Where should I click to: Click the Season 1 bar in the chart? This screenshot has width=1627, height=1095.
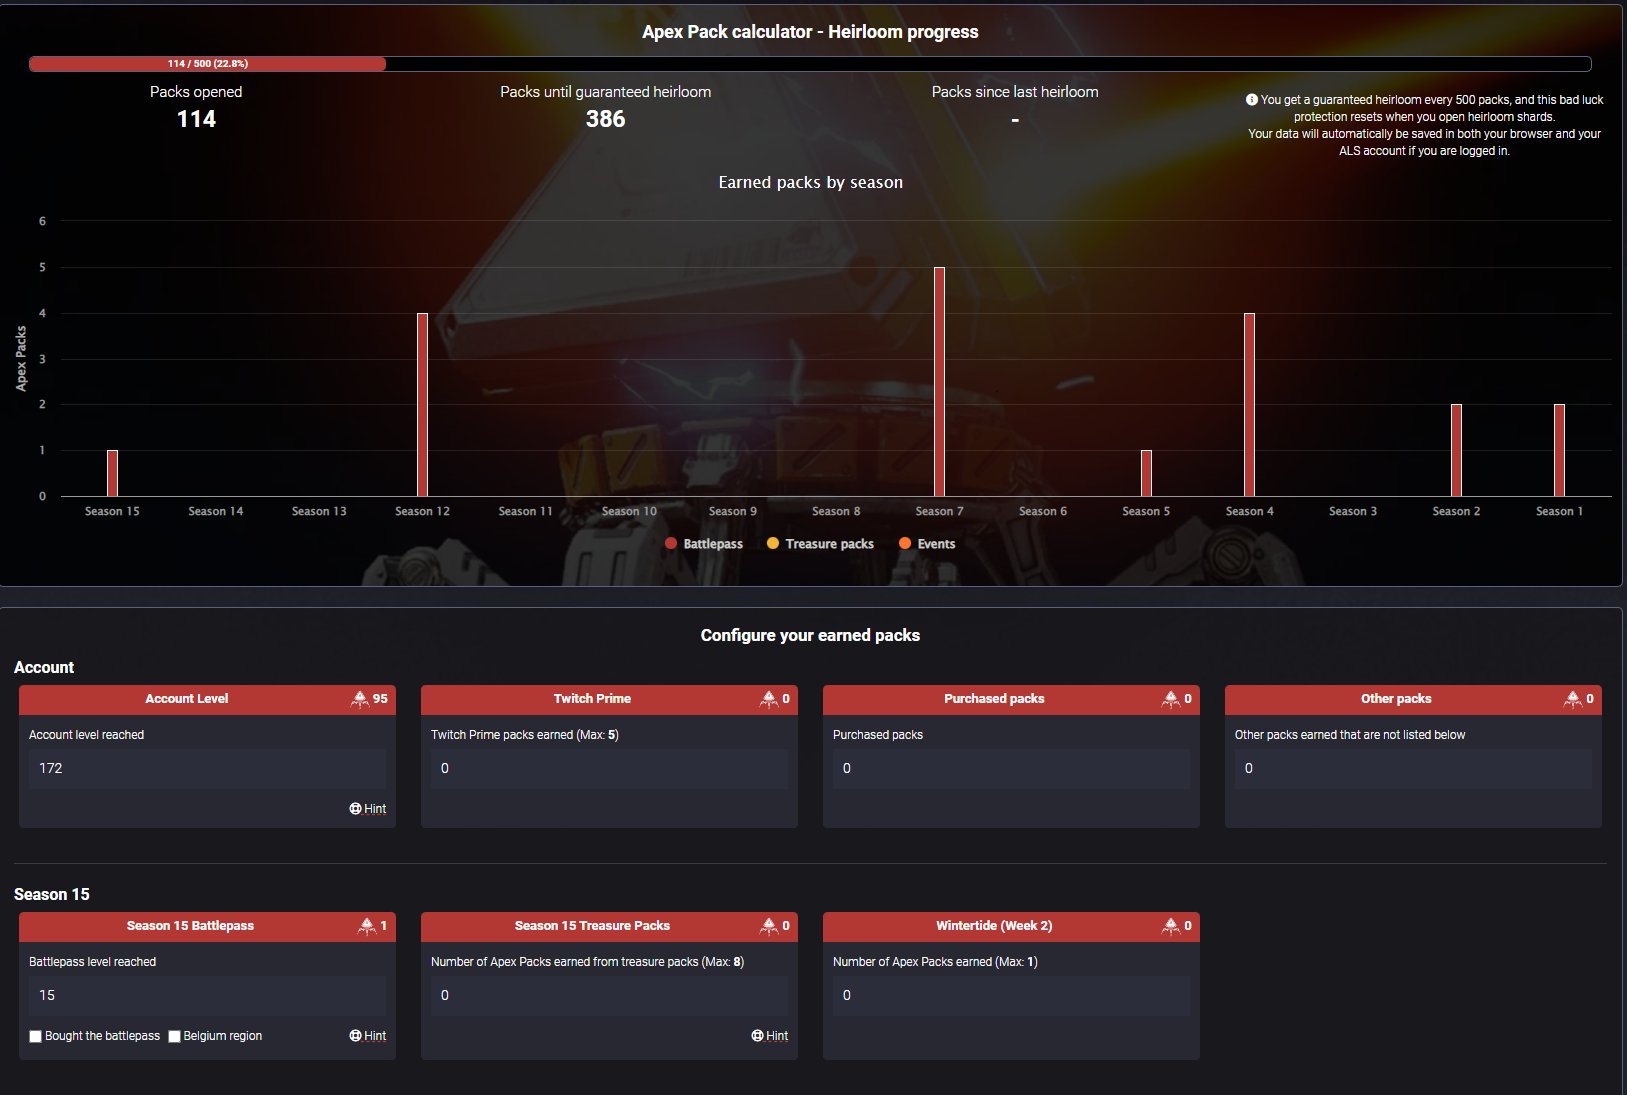(x=1559, y=450)
